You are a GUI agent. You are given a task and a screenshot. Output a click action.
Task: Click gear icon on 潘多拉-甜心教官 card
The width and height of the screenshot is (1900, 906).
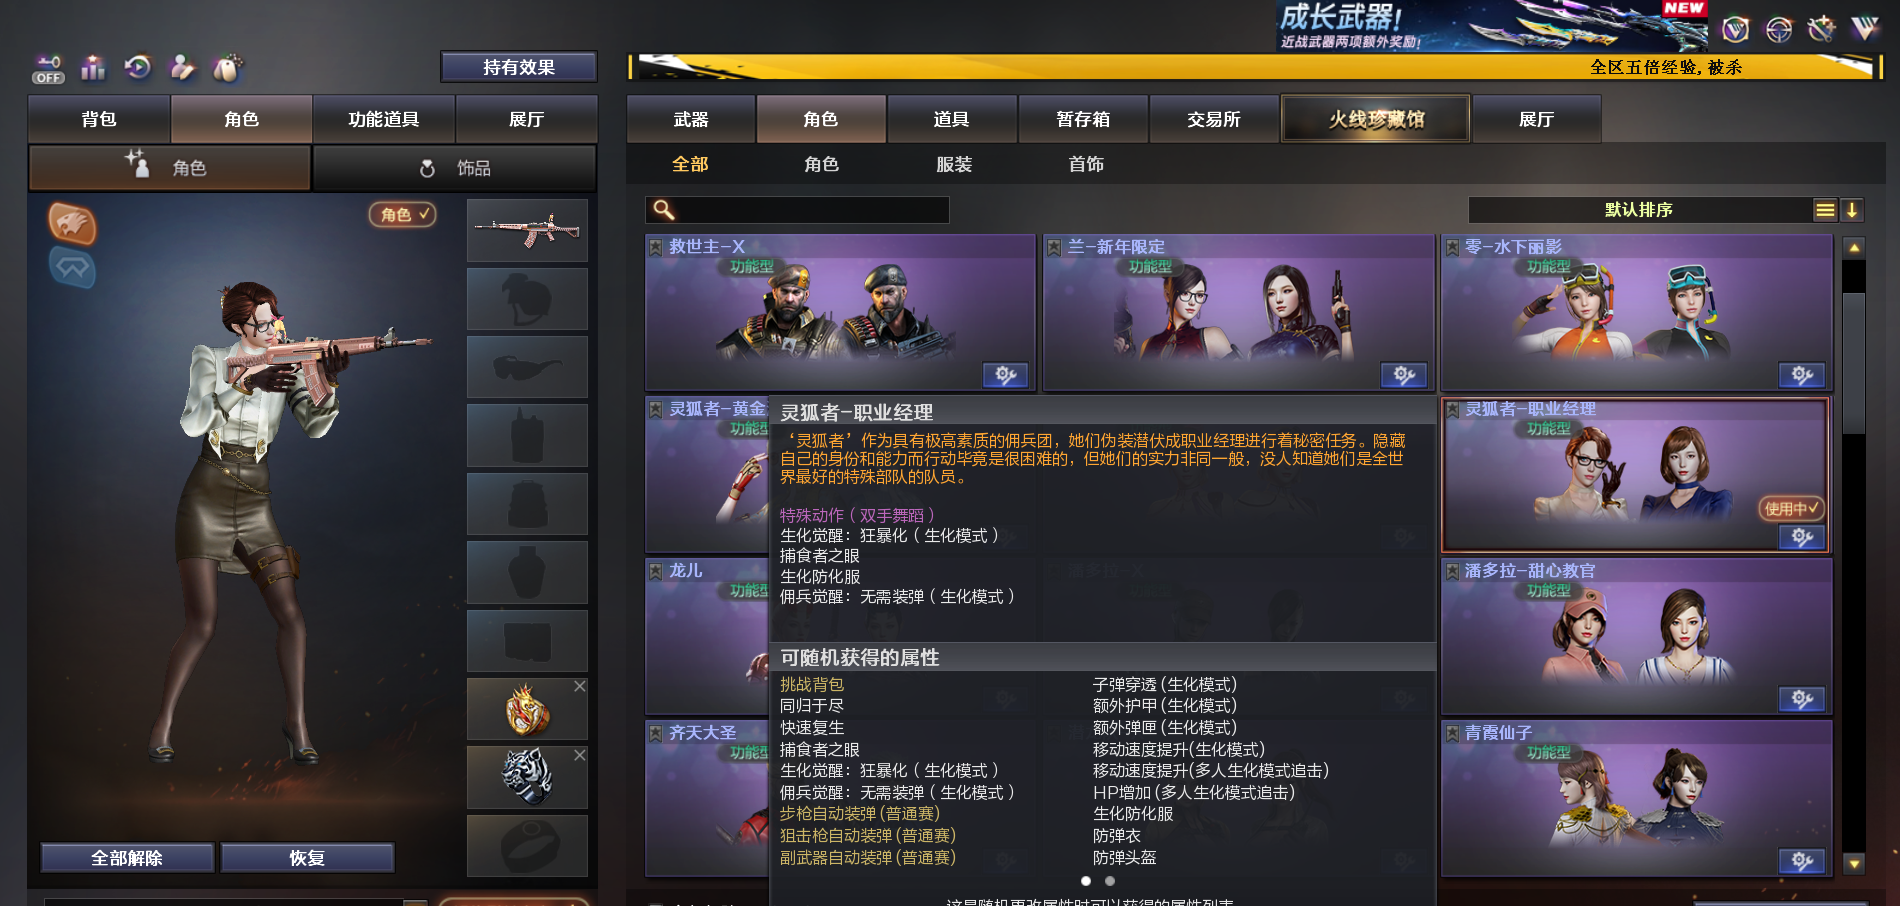(1802, 699)
